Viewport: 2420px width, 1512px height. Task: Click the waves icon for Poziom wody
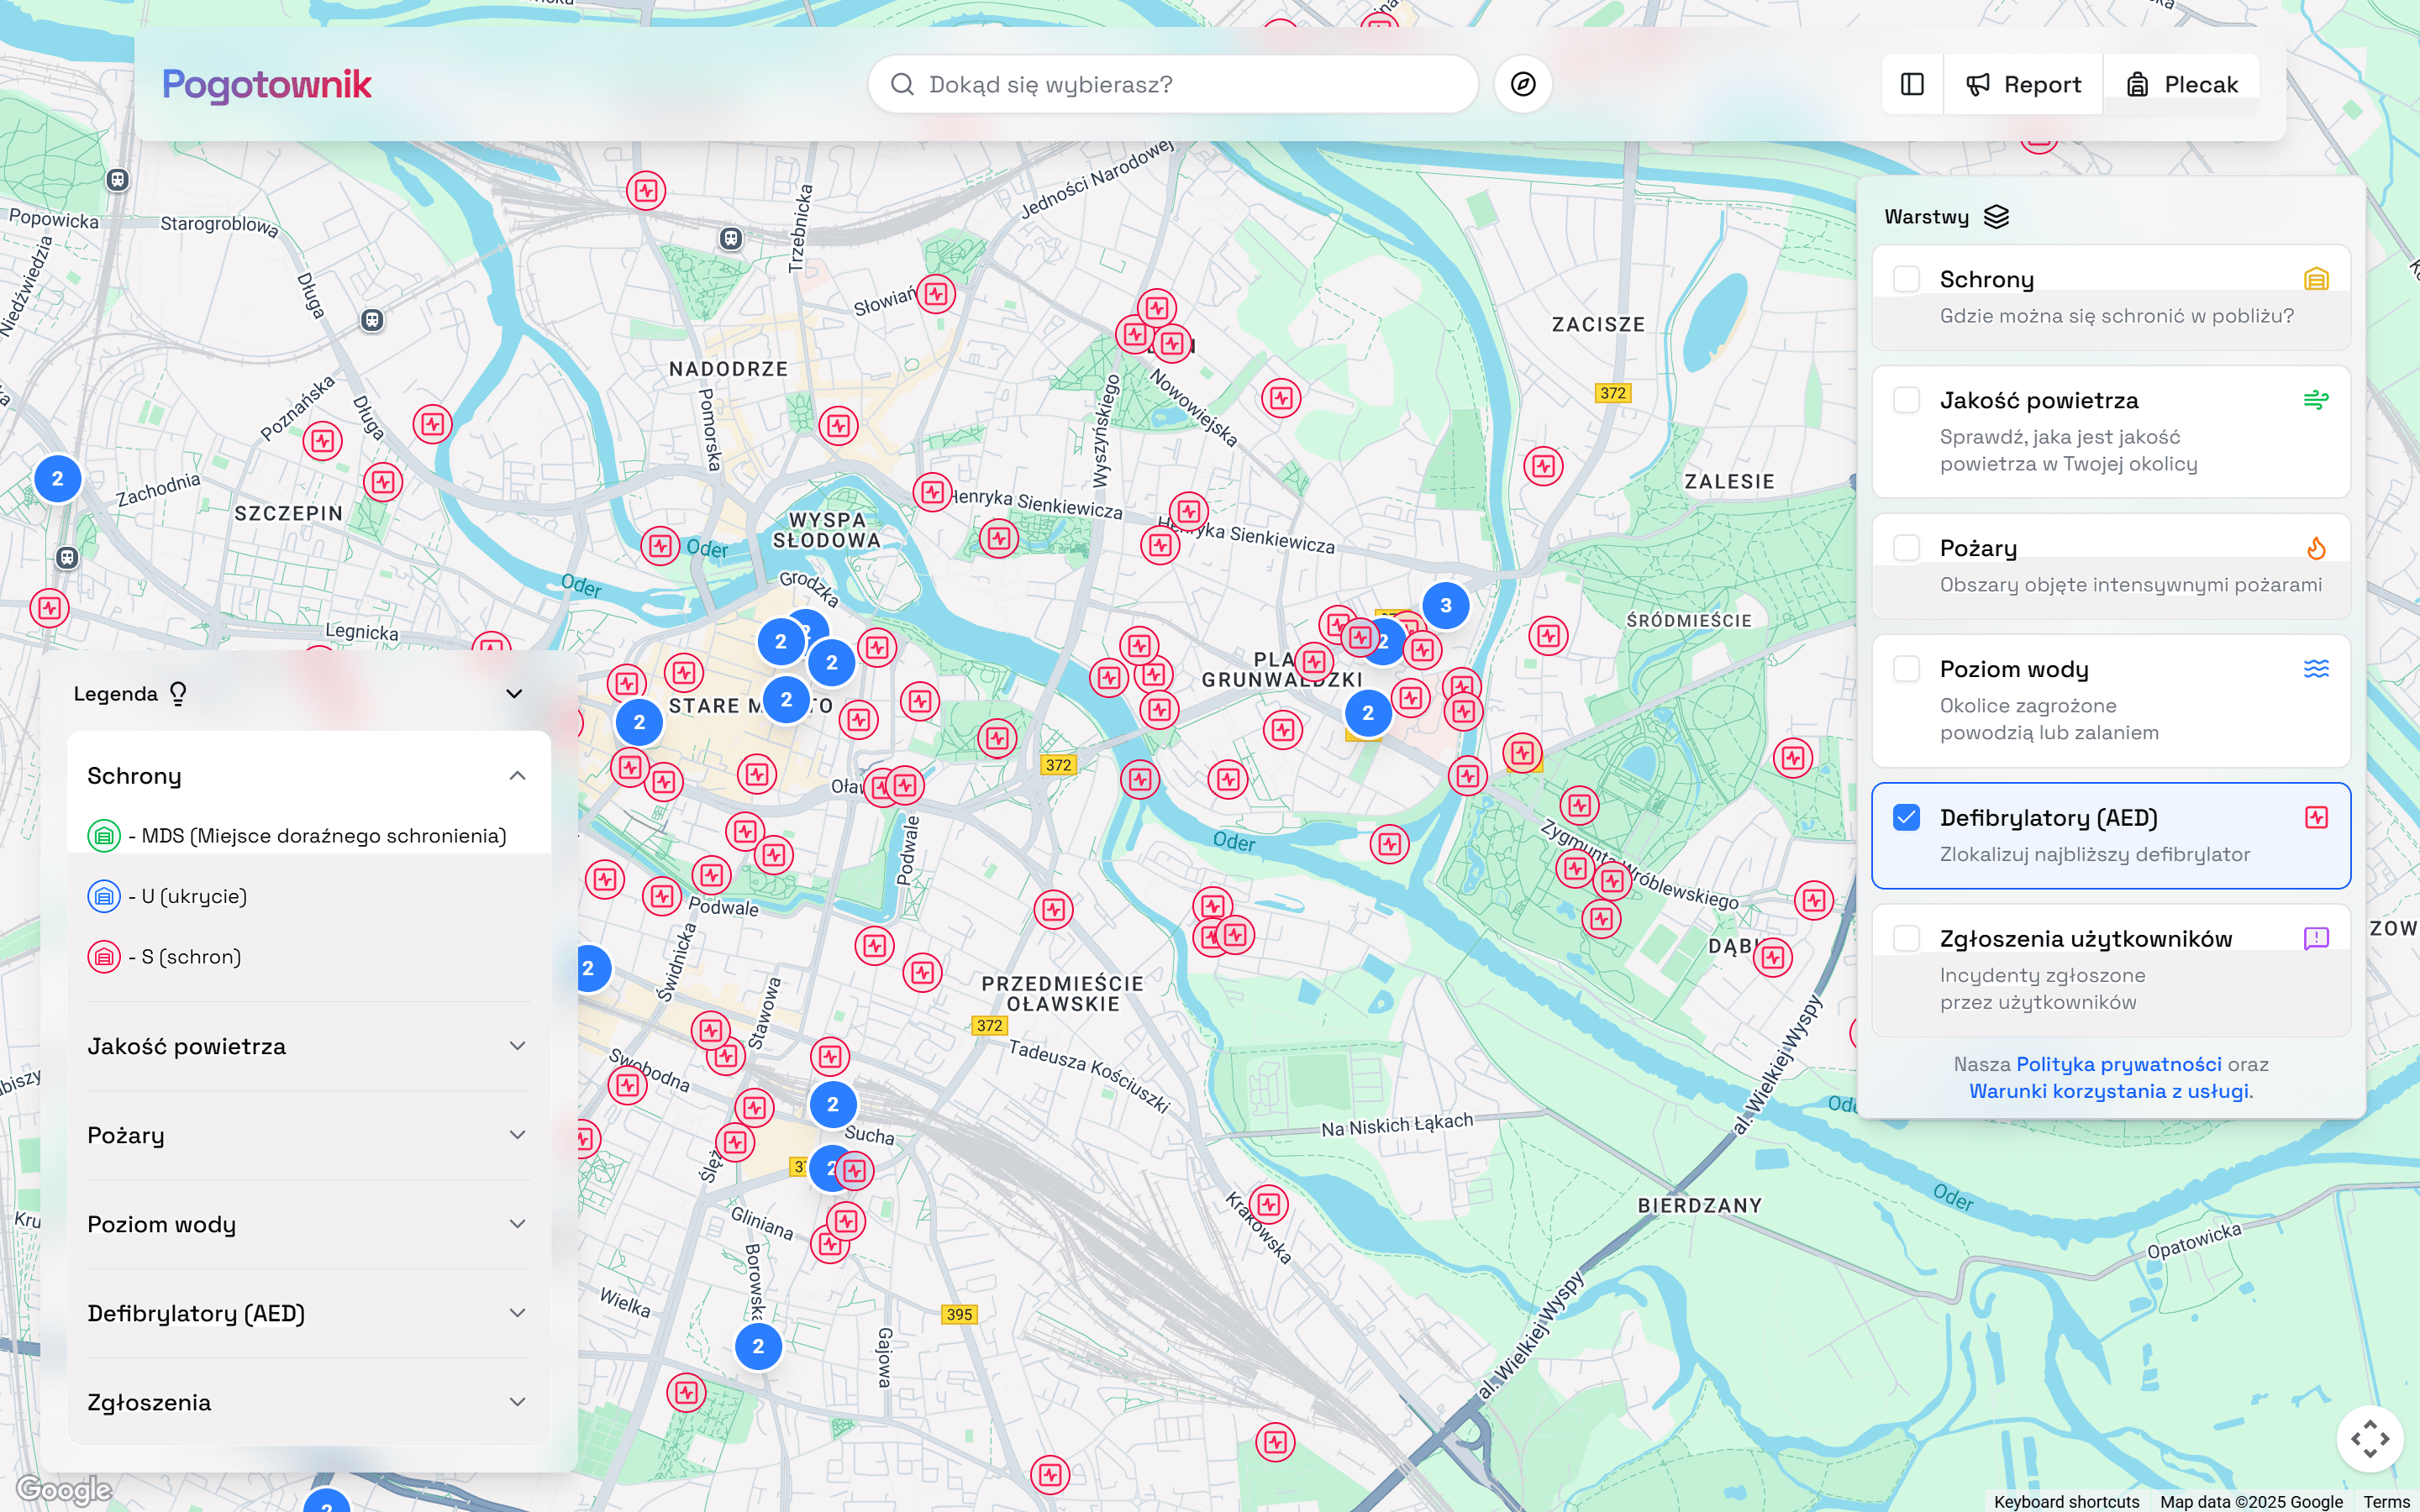(2317, 668)
